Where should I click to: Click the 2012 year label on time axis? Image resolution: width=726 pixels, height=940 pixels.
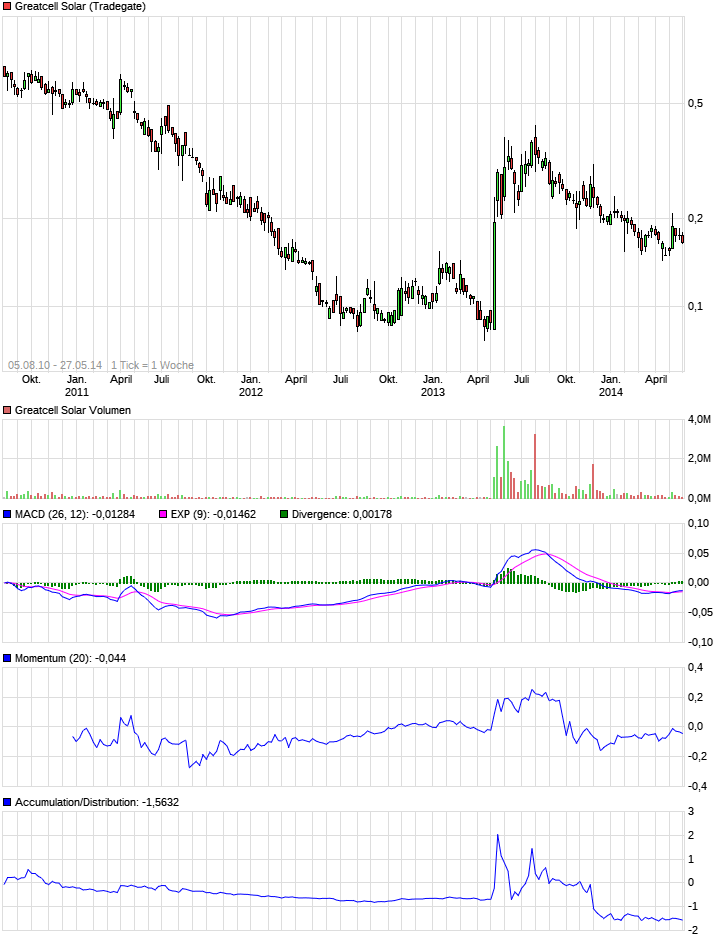251,392
